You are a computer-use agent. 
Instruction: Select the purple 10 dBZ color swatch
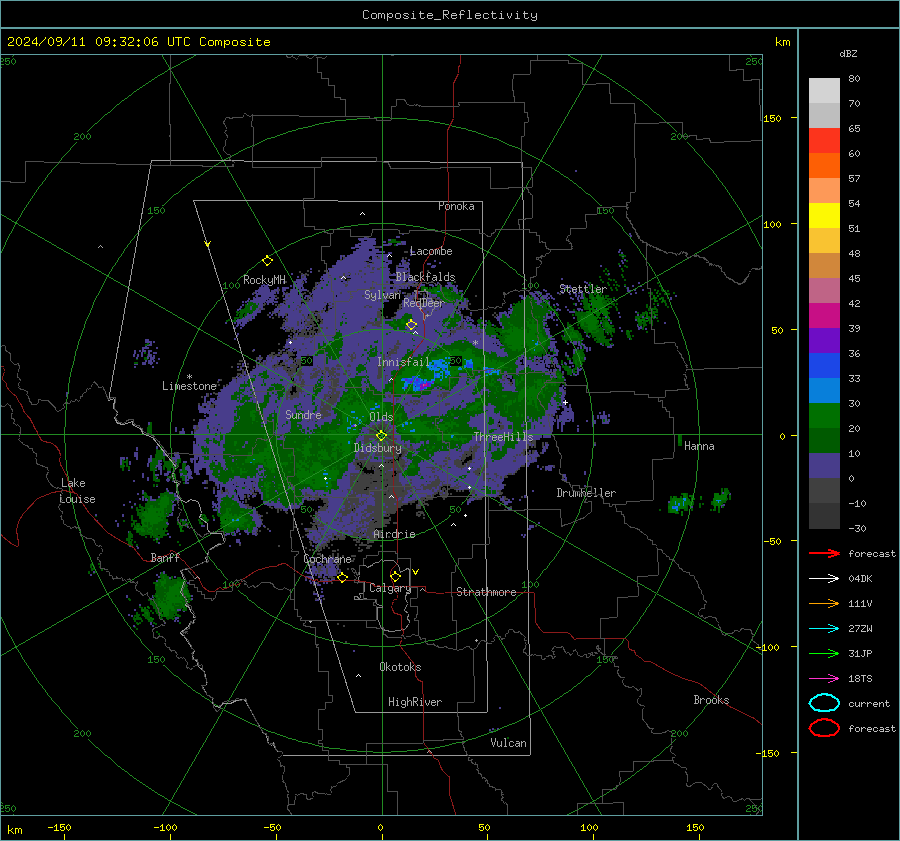click(824, 466)
